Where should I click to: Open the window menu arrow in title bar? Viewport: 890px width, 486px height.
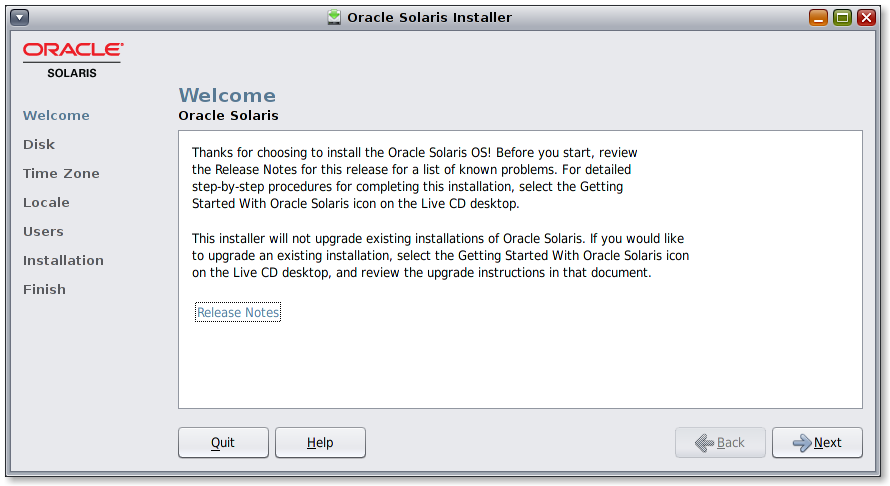[19, 18]
